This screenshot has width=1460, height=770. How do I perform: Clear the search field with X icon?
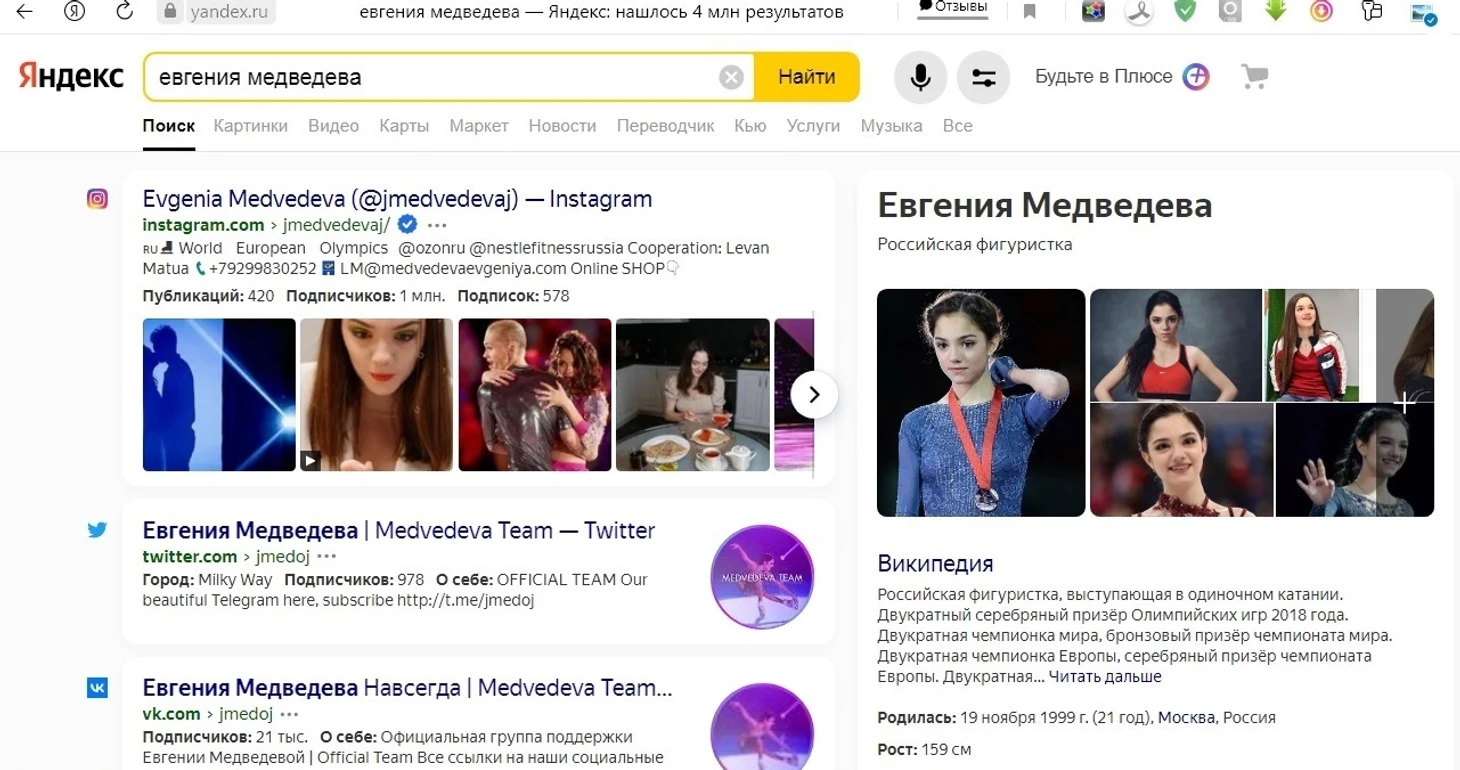click(x=731, y=77)
